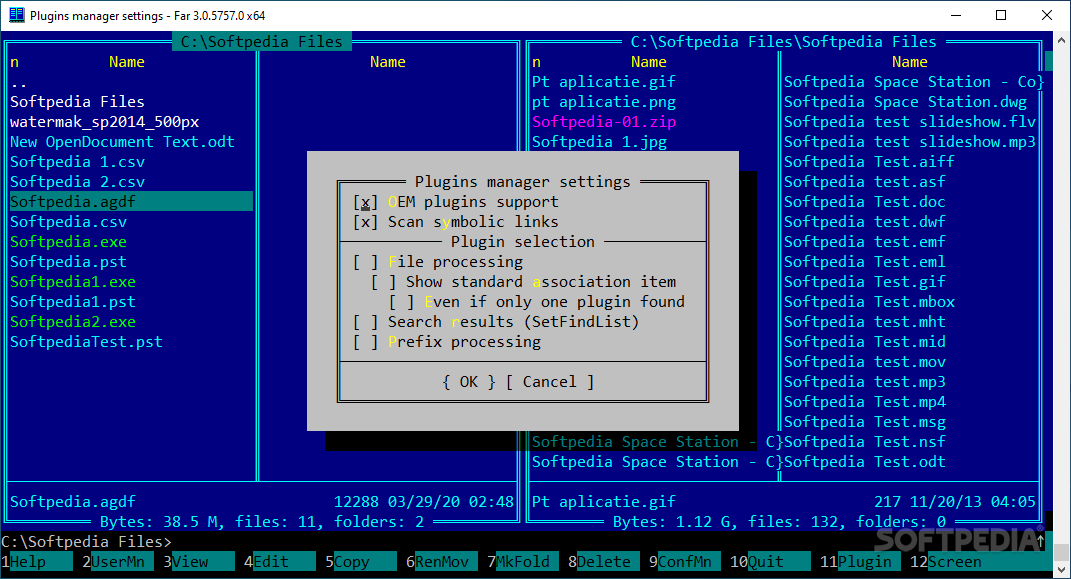The width and height of the screenshot is (1071, 579).
Task: Select 'Softpedia Files' folder in left panel
Action: click(x=77, y=102)
